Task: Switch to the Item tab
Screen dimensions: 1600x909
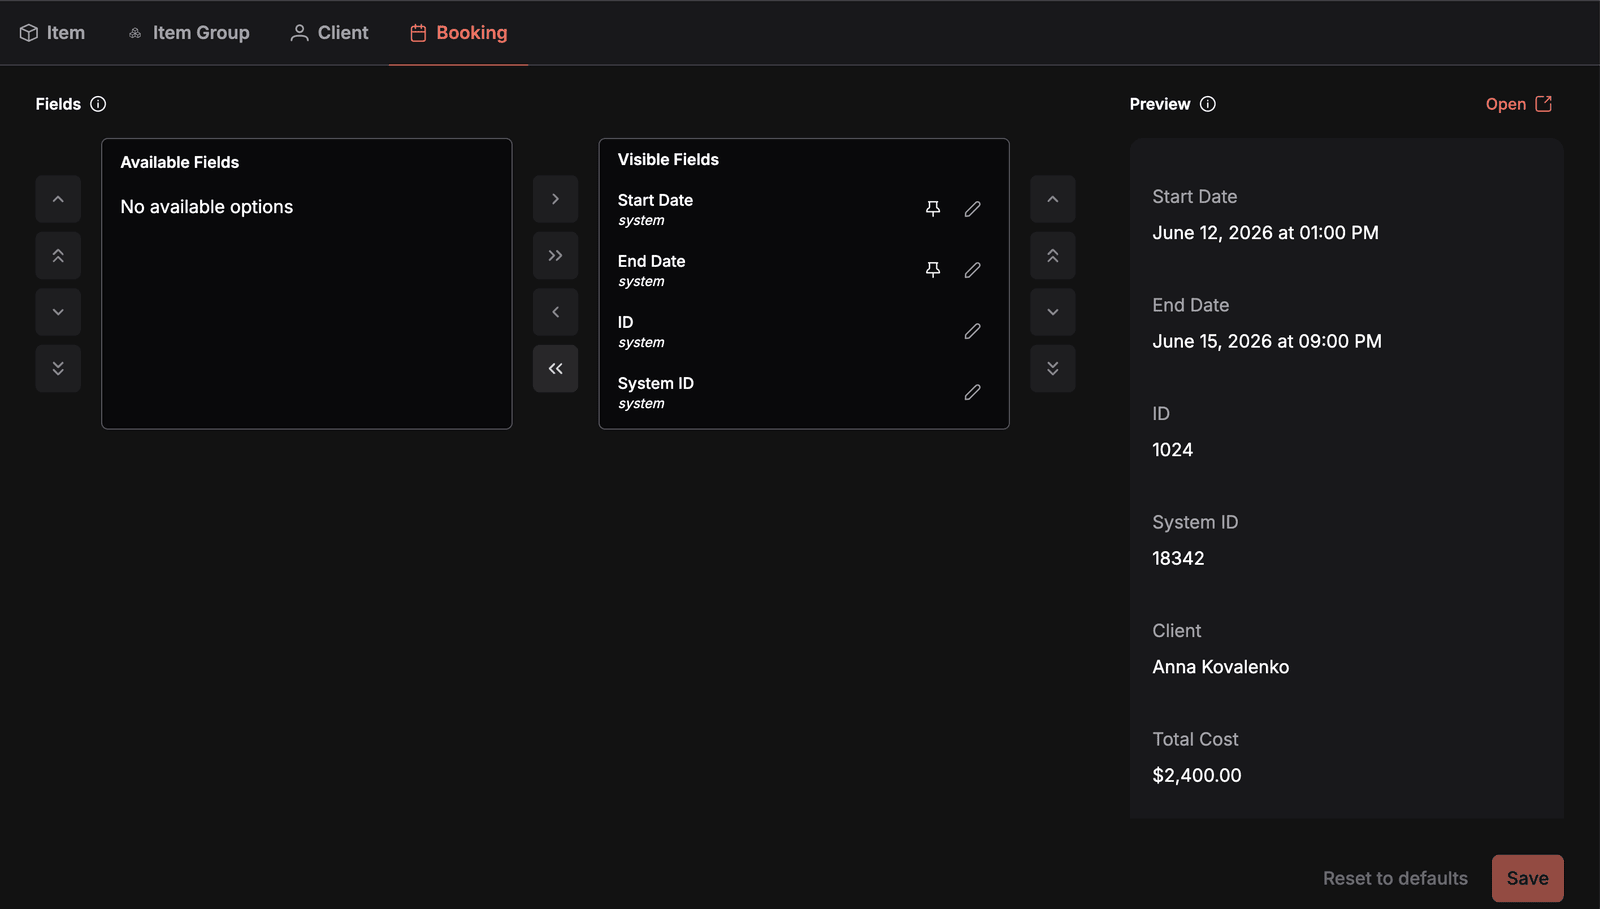Action: point(52,33)
